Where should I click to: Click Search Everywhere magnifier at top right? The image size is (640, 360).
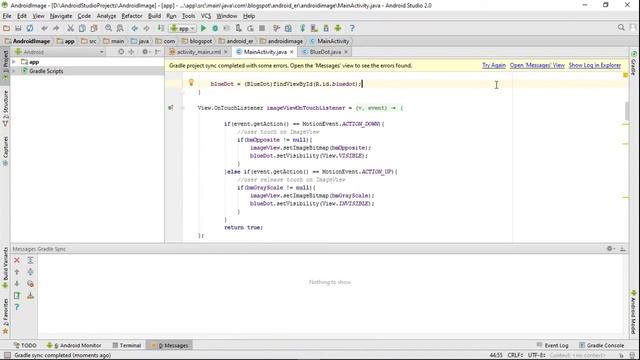coord(621,28)
